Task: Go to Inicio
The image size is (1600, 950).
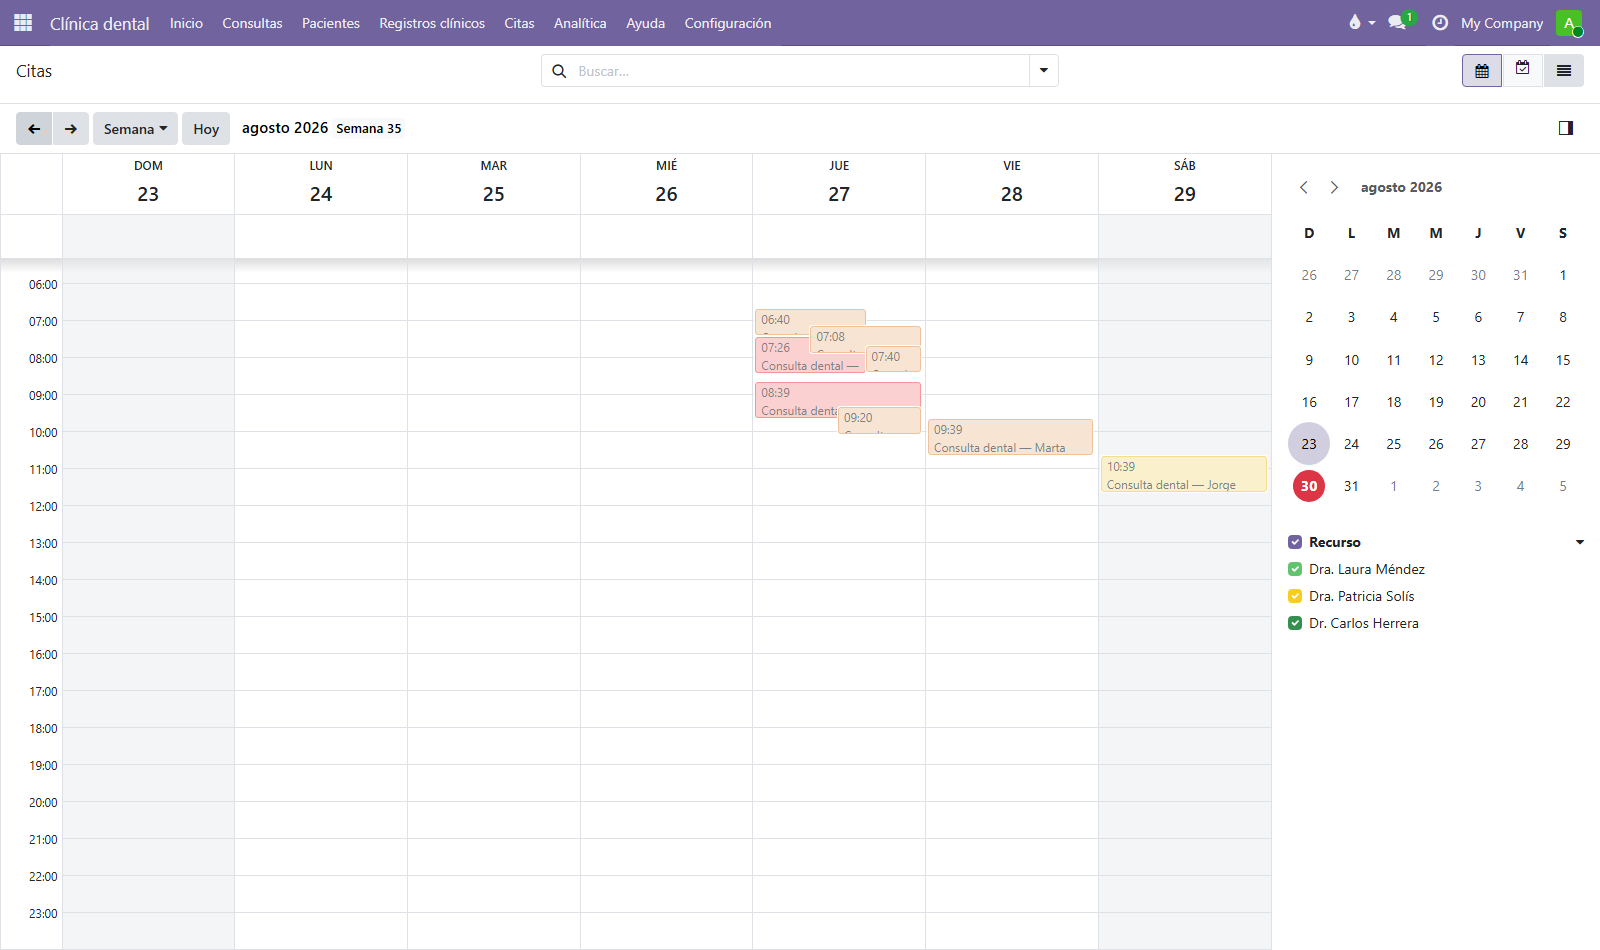Action: [186, 23]
